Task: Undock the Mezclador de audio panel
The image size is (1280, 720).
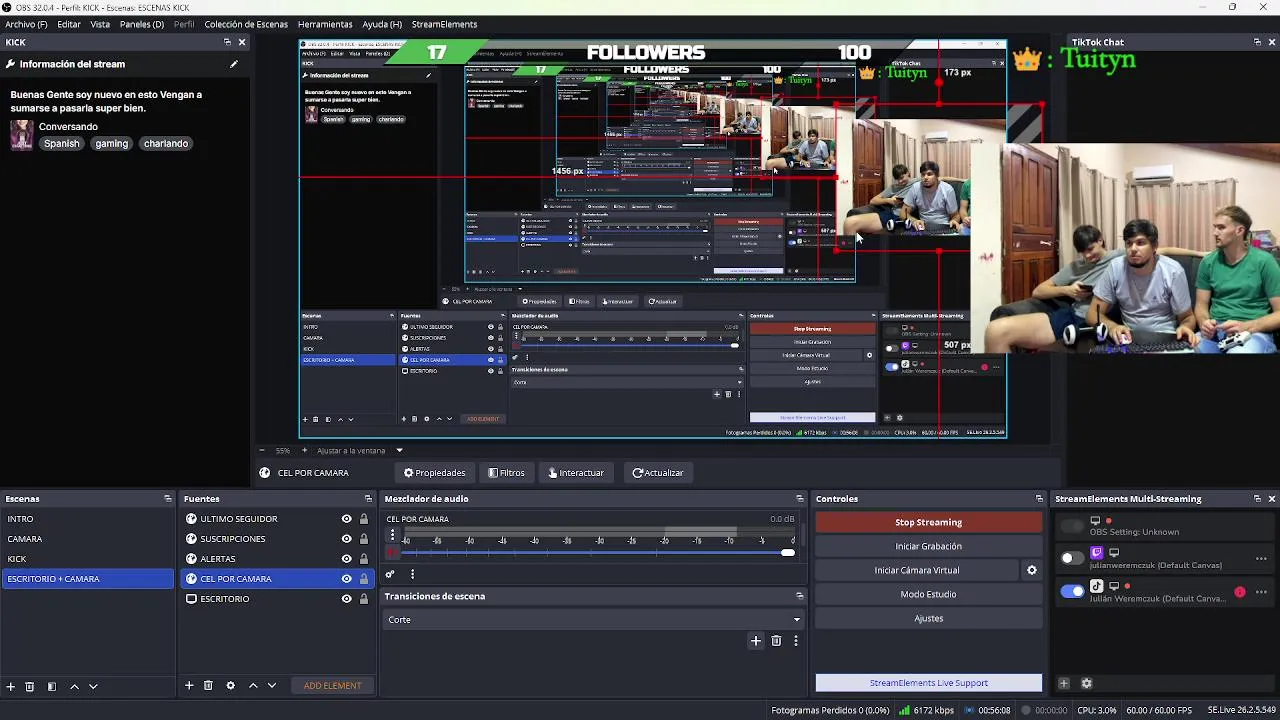Action: tap(799, 498)
